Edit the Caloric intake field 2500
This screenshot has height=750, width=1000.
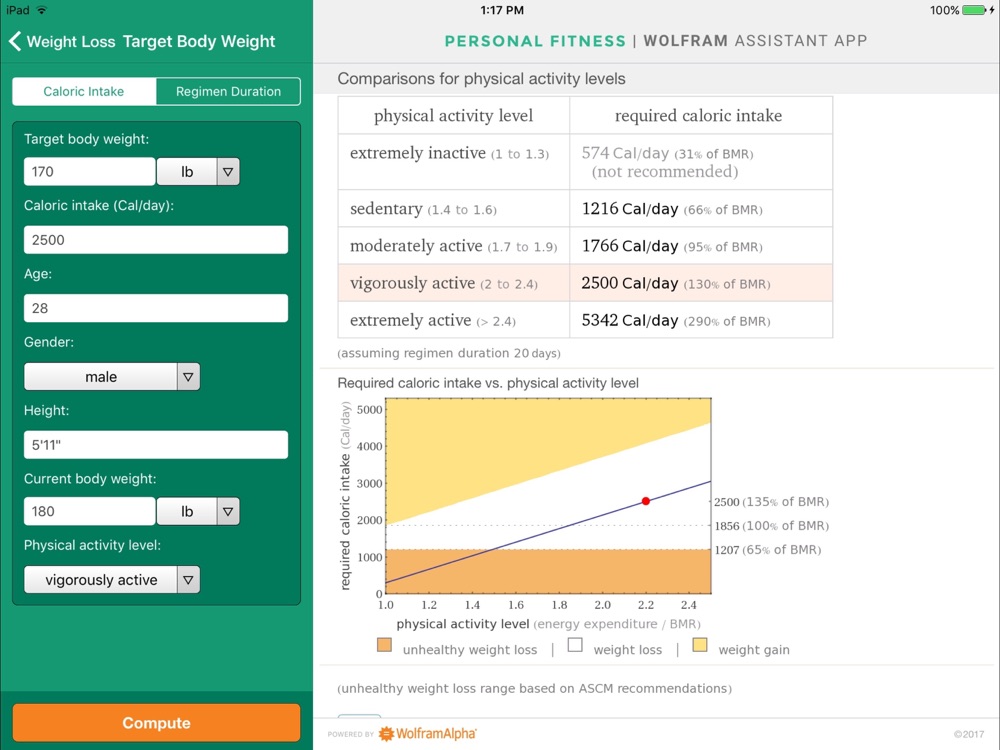156,240
